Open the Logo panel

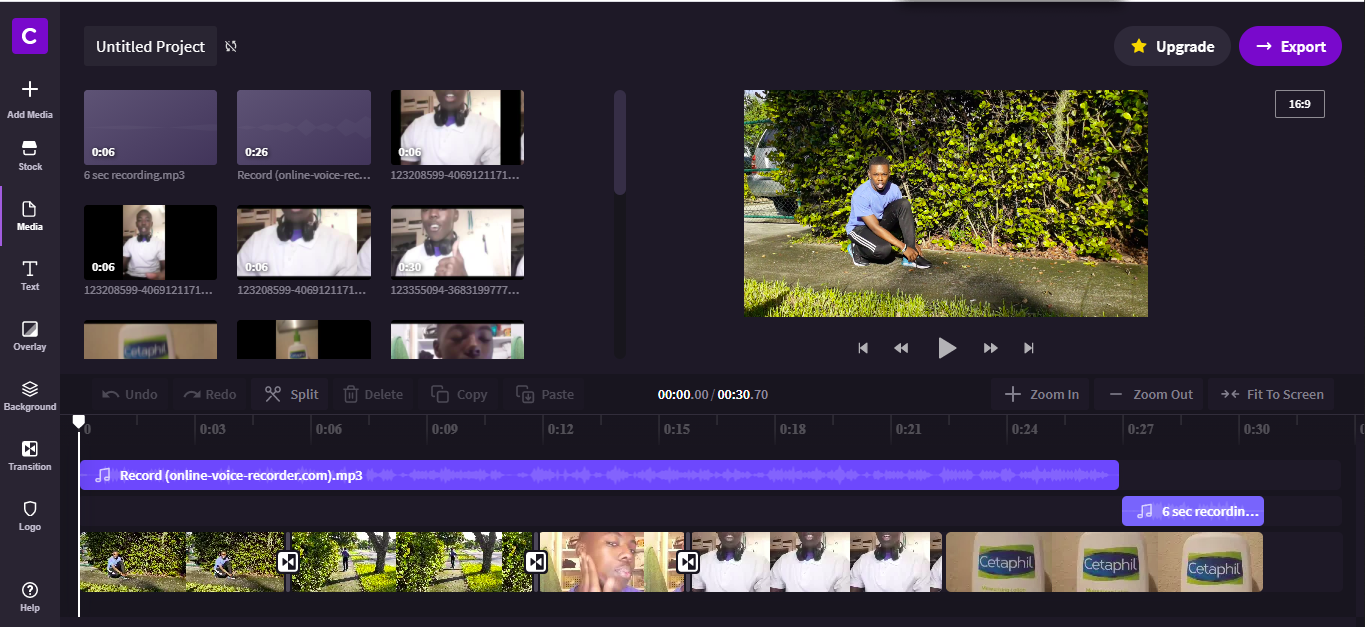(30, 516)
